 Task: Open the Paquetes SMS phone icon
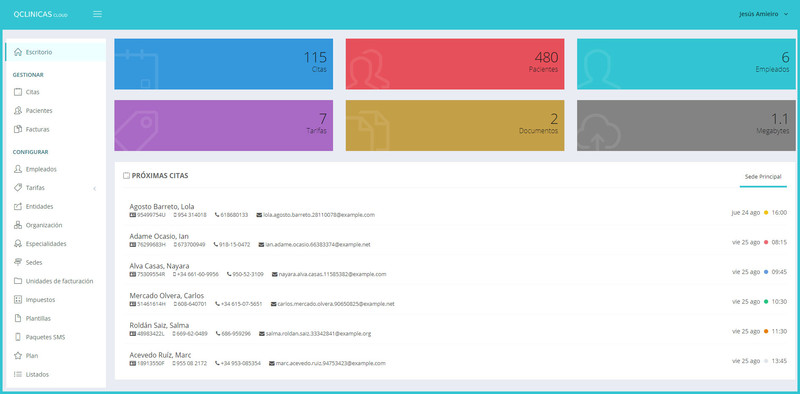click(x=18, y=337)
